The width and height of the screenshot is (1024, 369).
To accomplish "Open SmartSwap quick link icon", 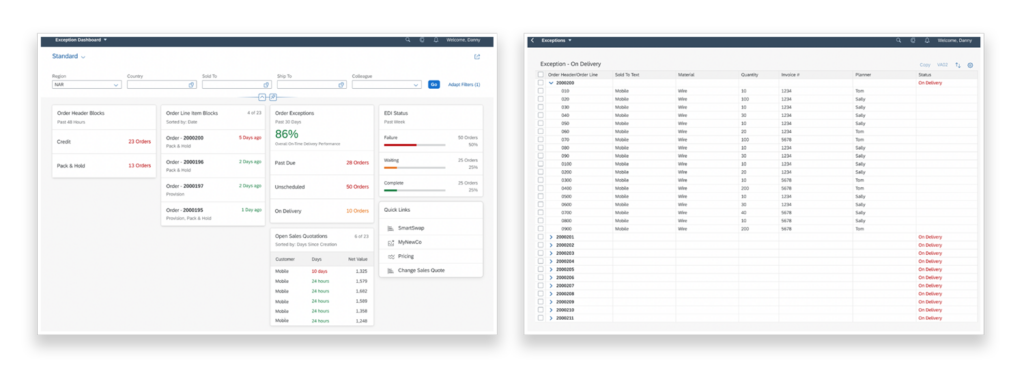I will (x=391, y=229).
